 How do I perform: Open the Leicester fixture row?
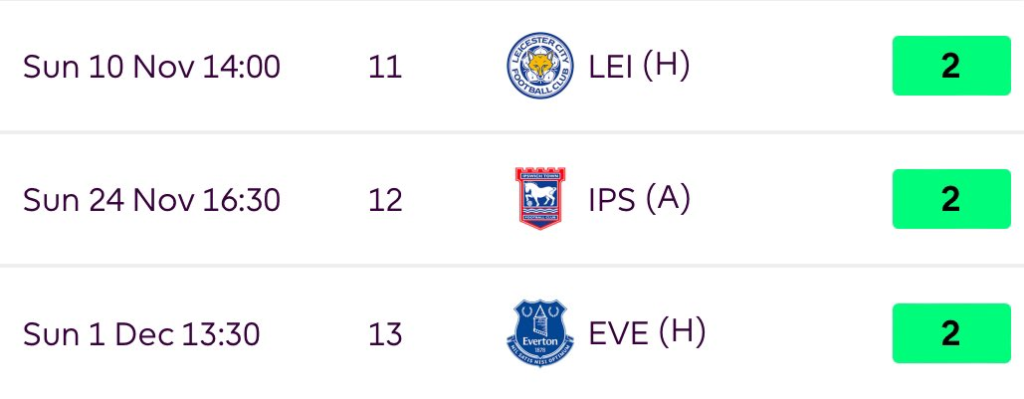(x=512, y=66)
